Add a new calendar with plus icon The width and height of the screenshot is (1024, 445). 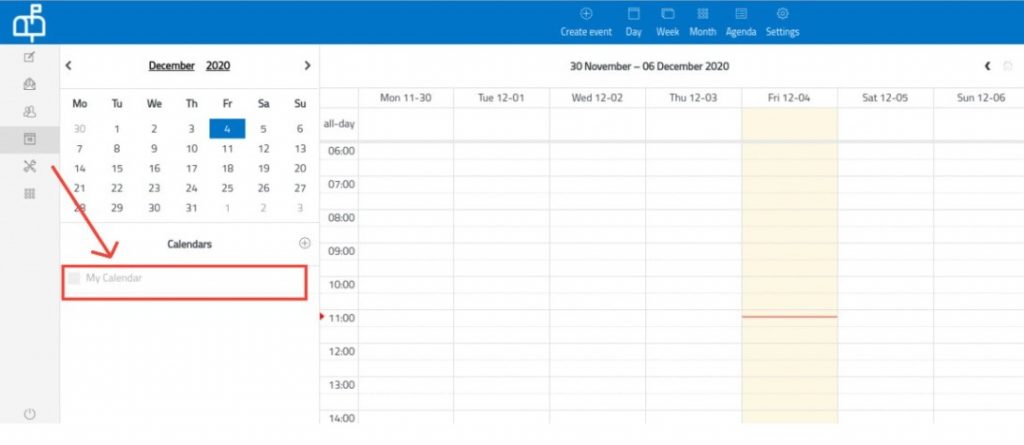point(305,243)
